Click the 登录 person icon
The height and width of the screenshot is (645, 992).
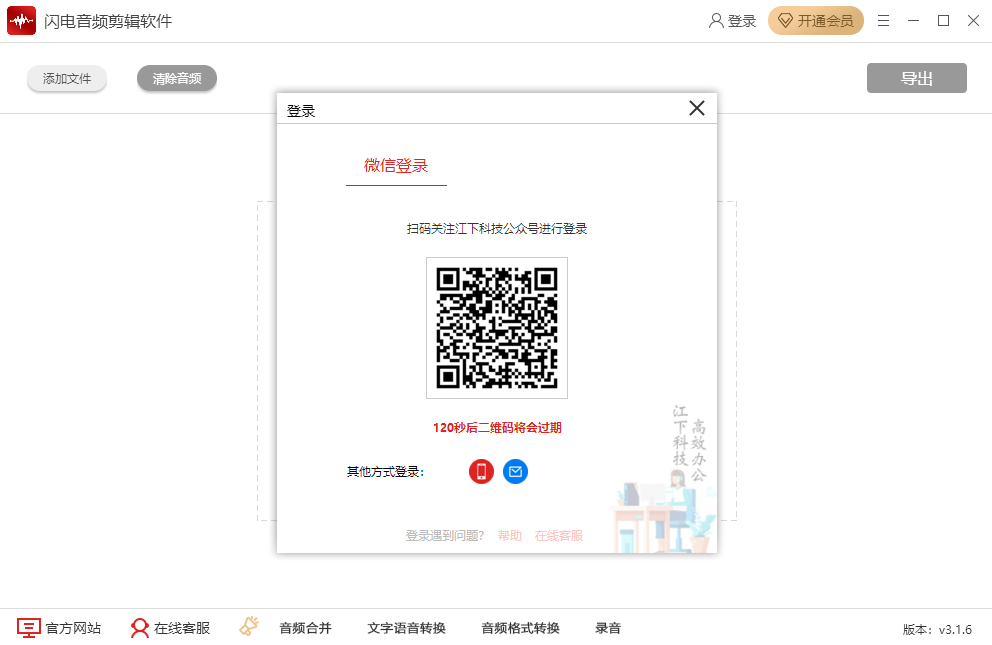click(x=716, y=20)
